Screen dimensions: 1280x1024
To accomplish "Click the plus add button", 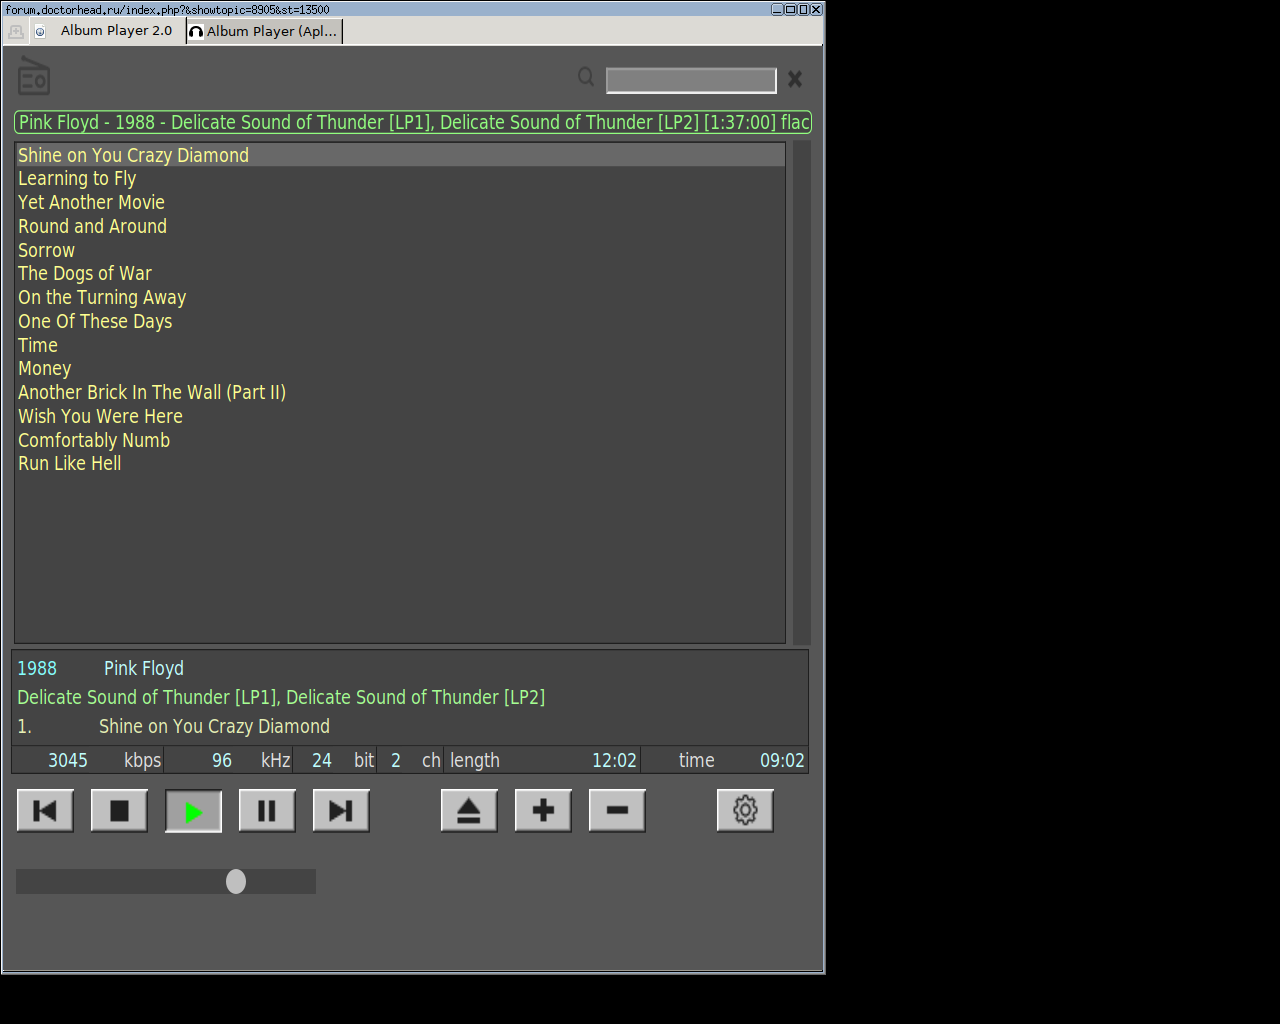I will [x=543, y=811].
